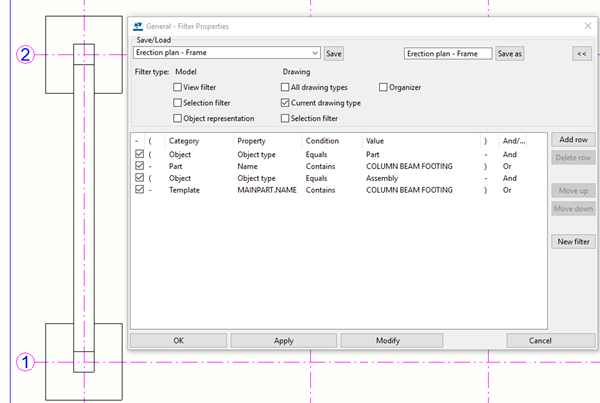Image resolution: width=600 pixels, height=403 pixels.
Task: Tick the Organizer checkbox
Action: point(384,88)
